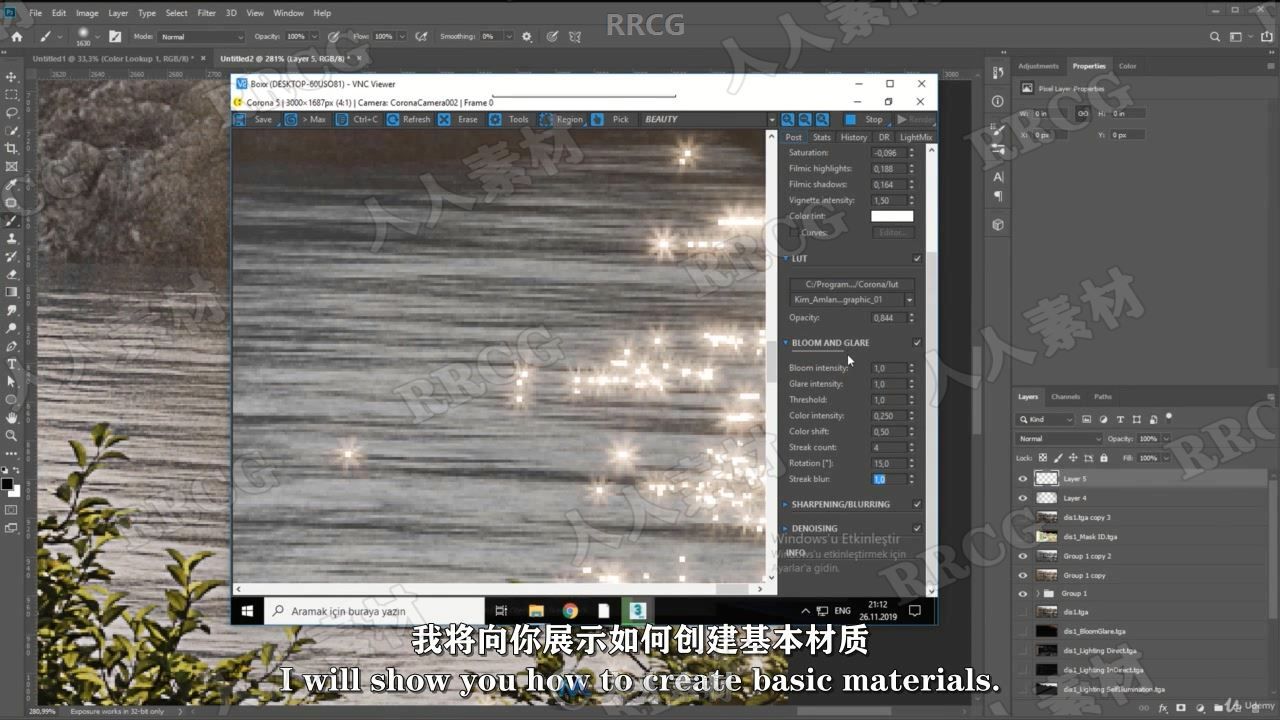Select the Zoom tool
Screen dimensions: 1280x720
click(x=11, y=435)
